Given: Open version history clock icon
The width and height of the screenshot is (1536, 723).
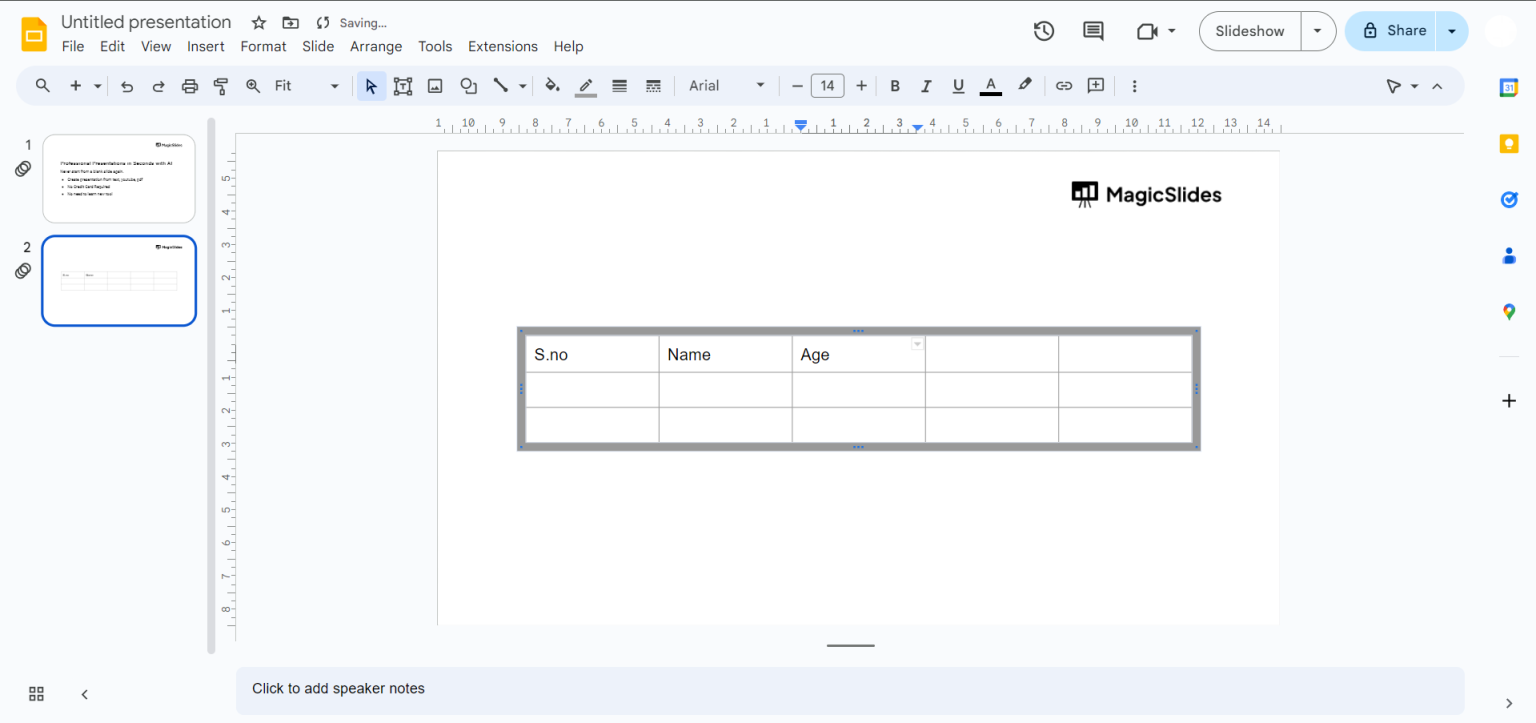Looking at the screenshot, I should pos(1044,31).
